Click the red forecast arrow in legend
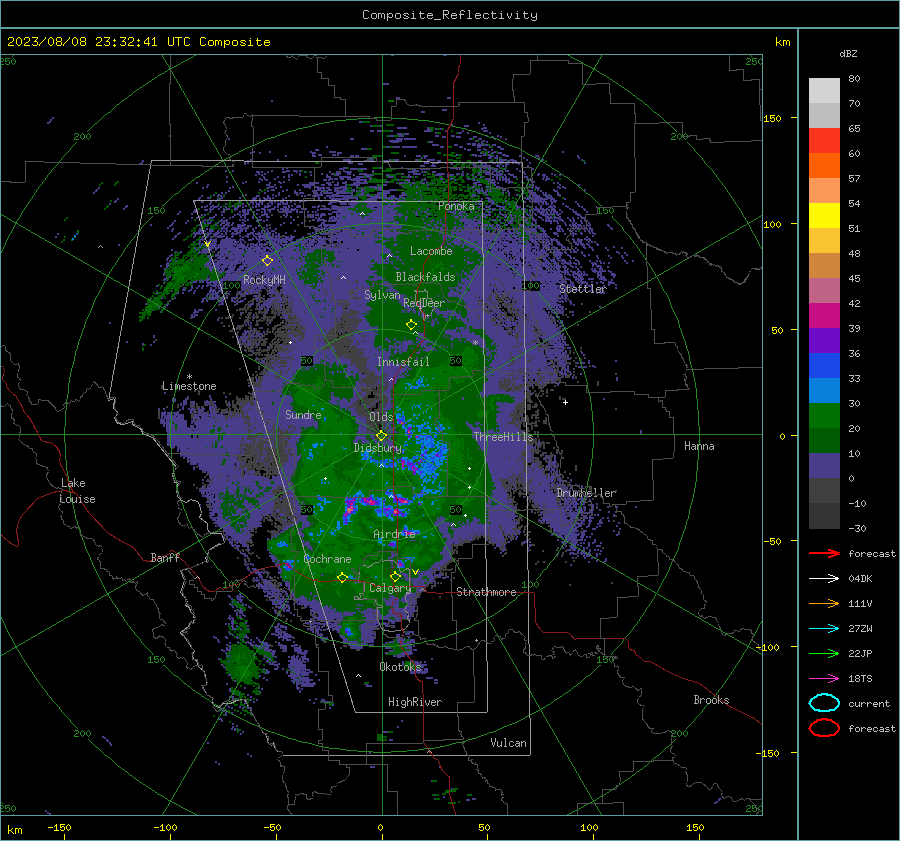This screenshot has height=841, width=900. click(824, 553)
